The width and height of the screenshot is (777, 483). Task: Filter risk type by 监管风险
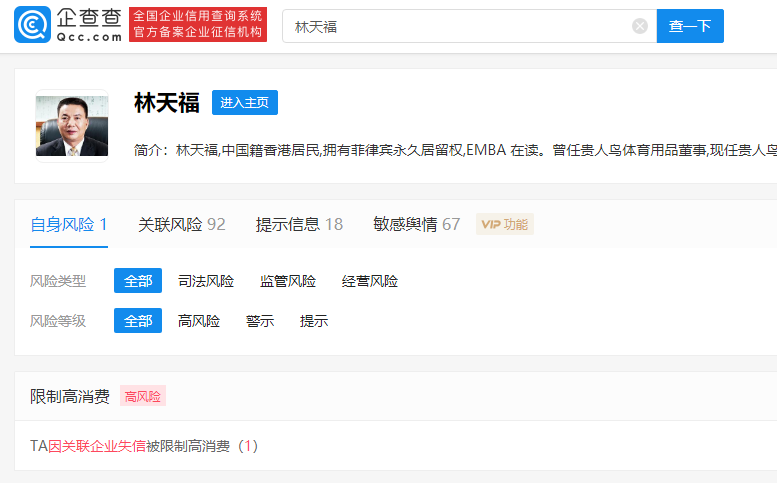287,281
